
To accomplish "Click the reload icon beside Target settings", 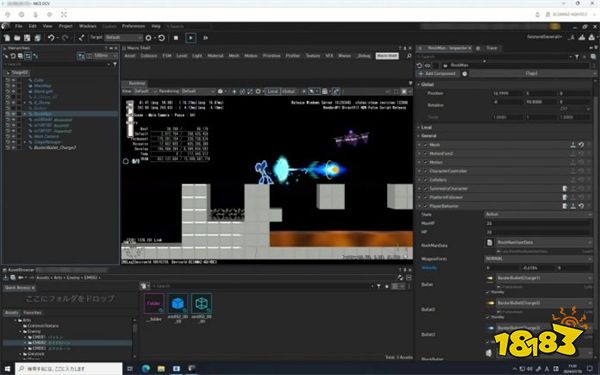I will pyautogui.click(x=161, y=38).
